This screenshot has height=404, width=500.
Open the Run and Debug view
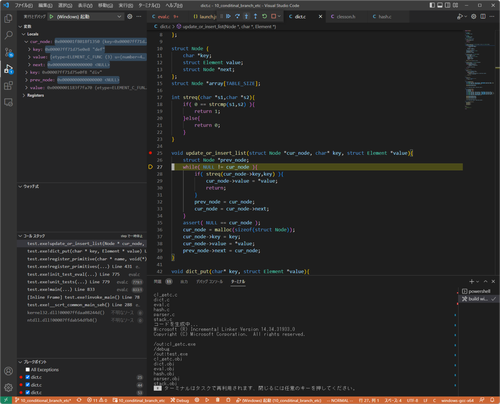pyautogui.click(x=8, y=69)
